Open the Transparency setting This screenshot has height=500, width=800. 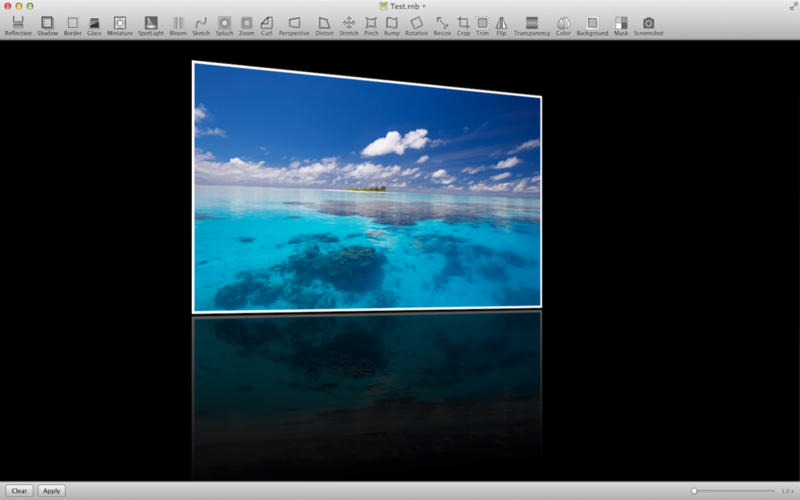532,26
